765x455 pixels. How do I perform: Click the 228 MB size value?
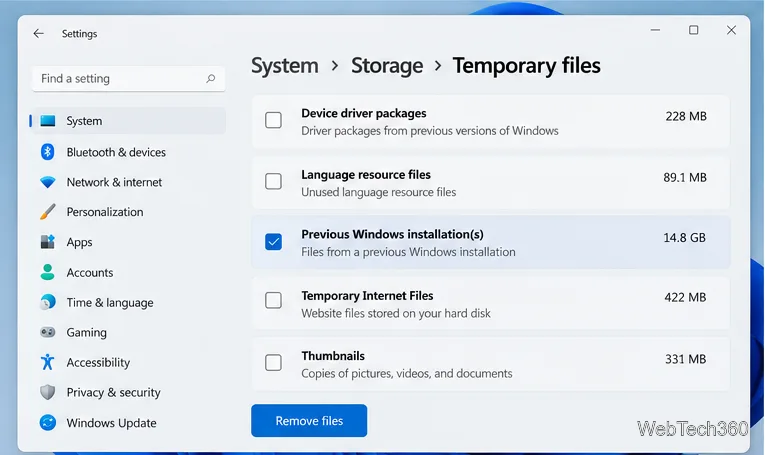(686, 116)
